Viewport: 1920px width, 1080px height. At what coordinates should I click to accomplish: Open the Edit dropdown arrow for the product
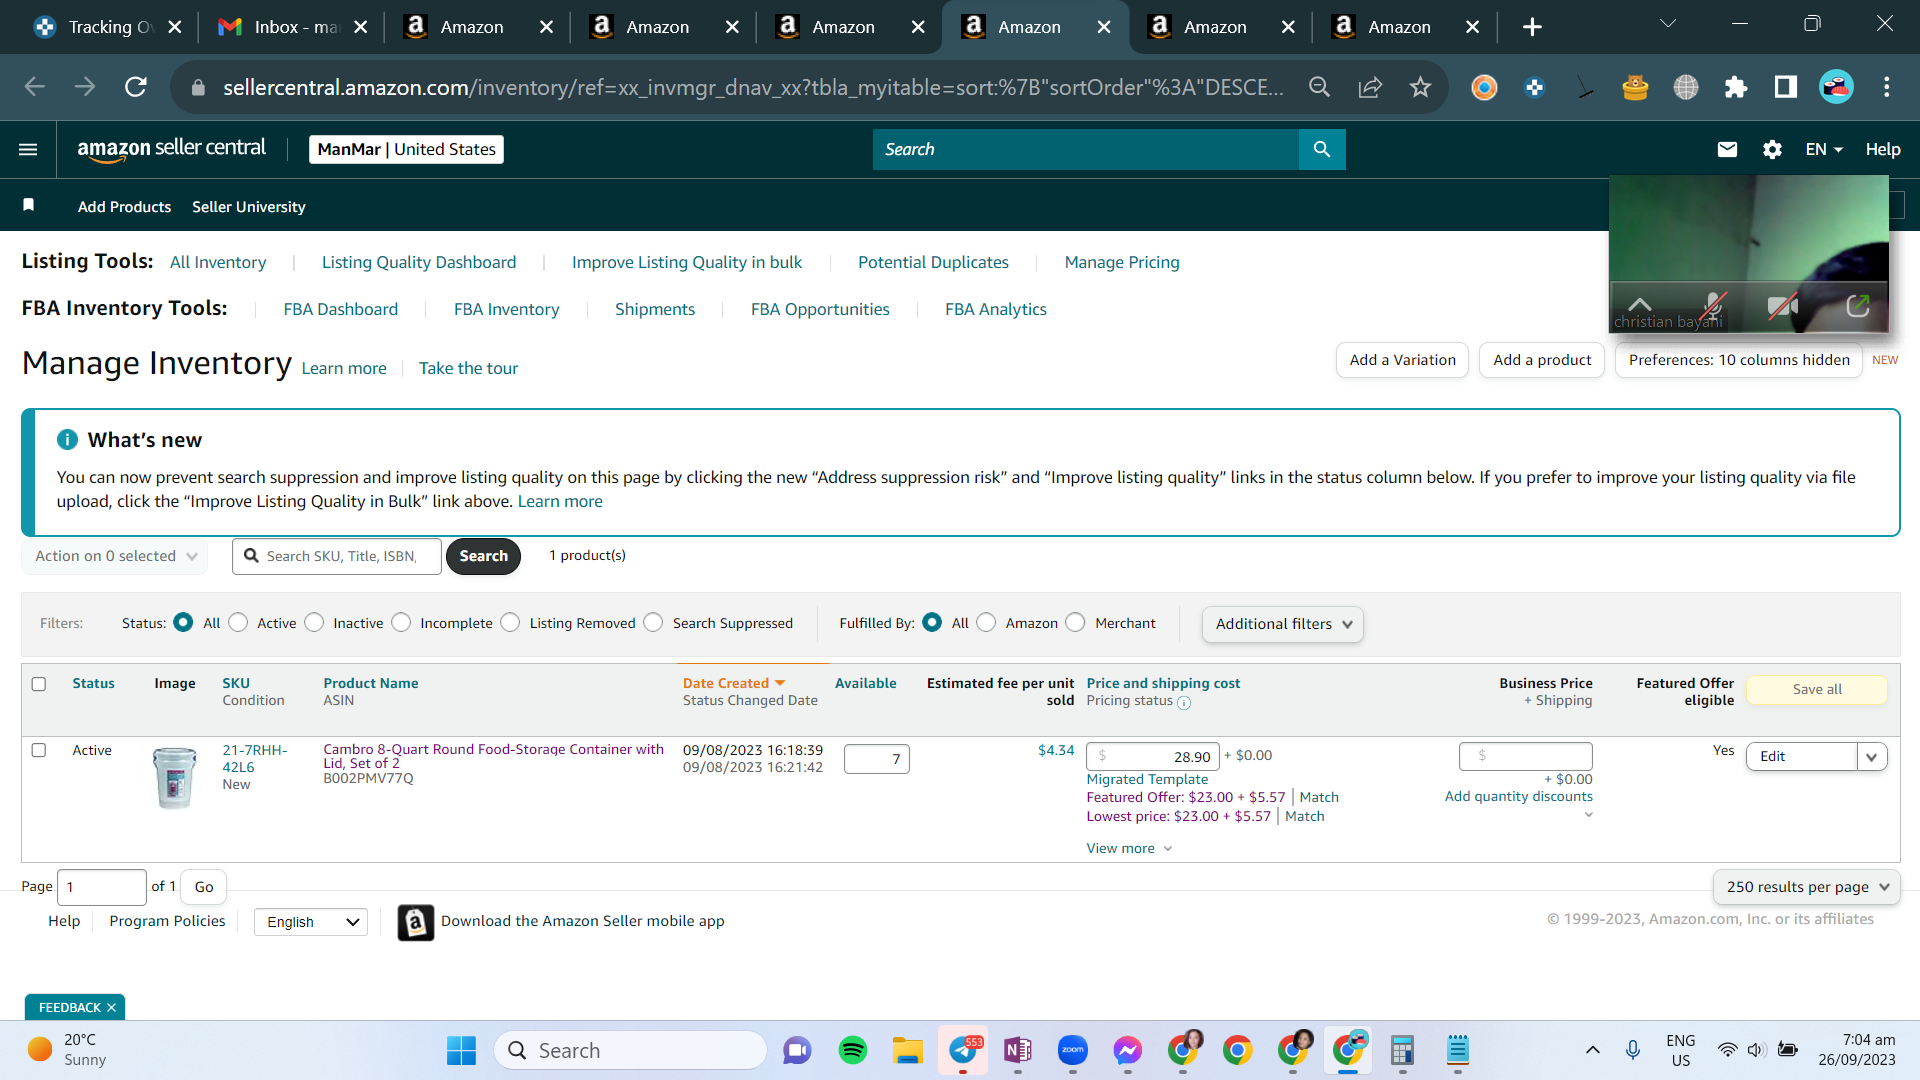(x=1872, y=757)
